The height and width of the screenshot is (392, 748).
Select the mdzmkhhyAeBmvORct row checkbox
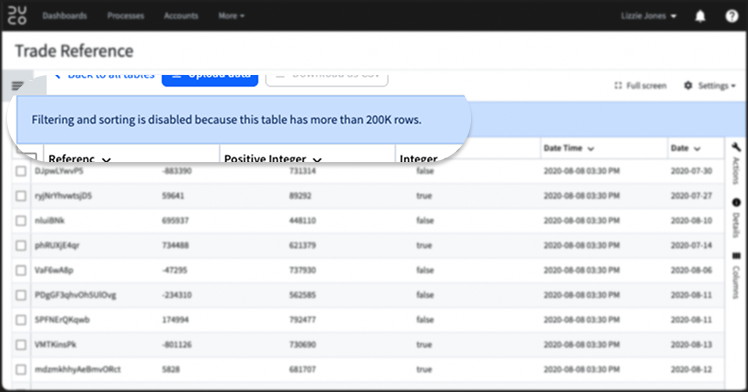click(x=21, y=369)
